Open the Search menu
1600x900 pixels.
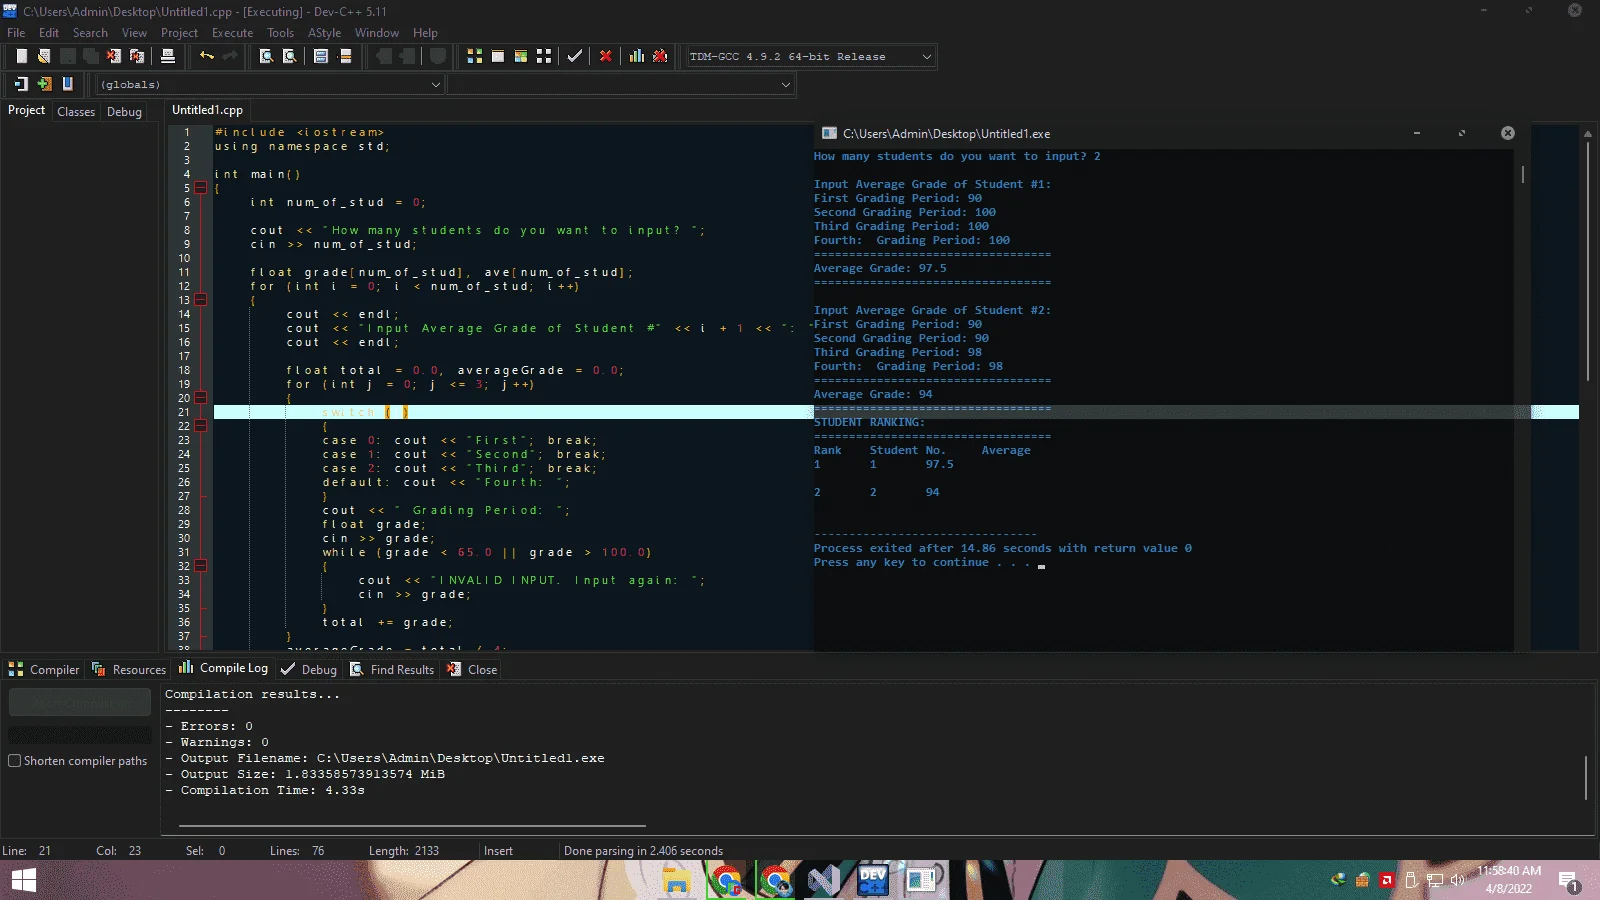click(90, 32)
